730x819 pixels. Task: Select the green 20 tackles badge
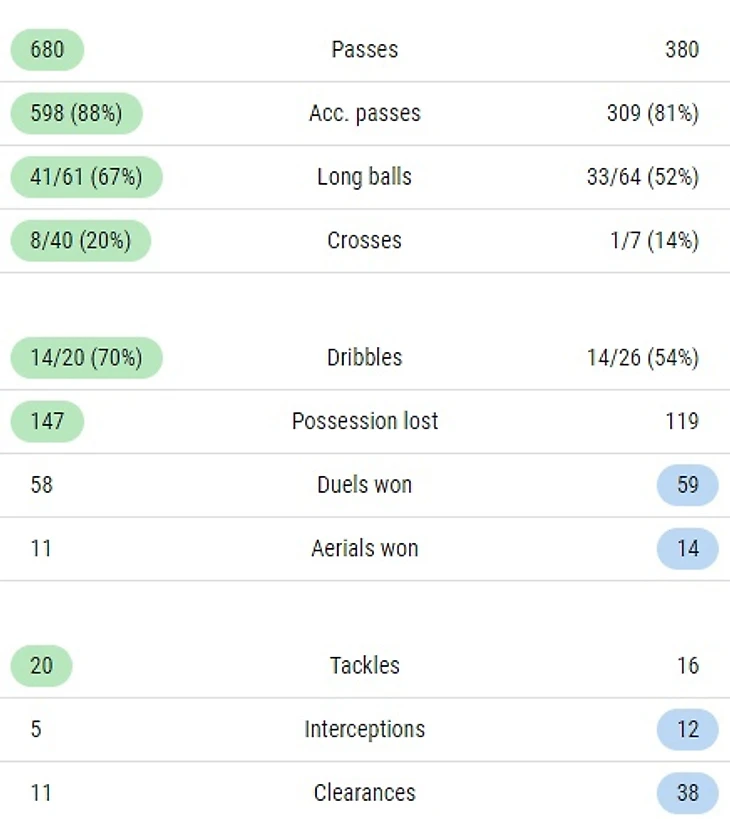click(41, 665)
